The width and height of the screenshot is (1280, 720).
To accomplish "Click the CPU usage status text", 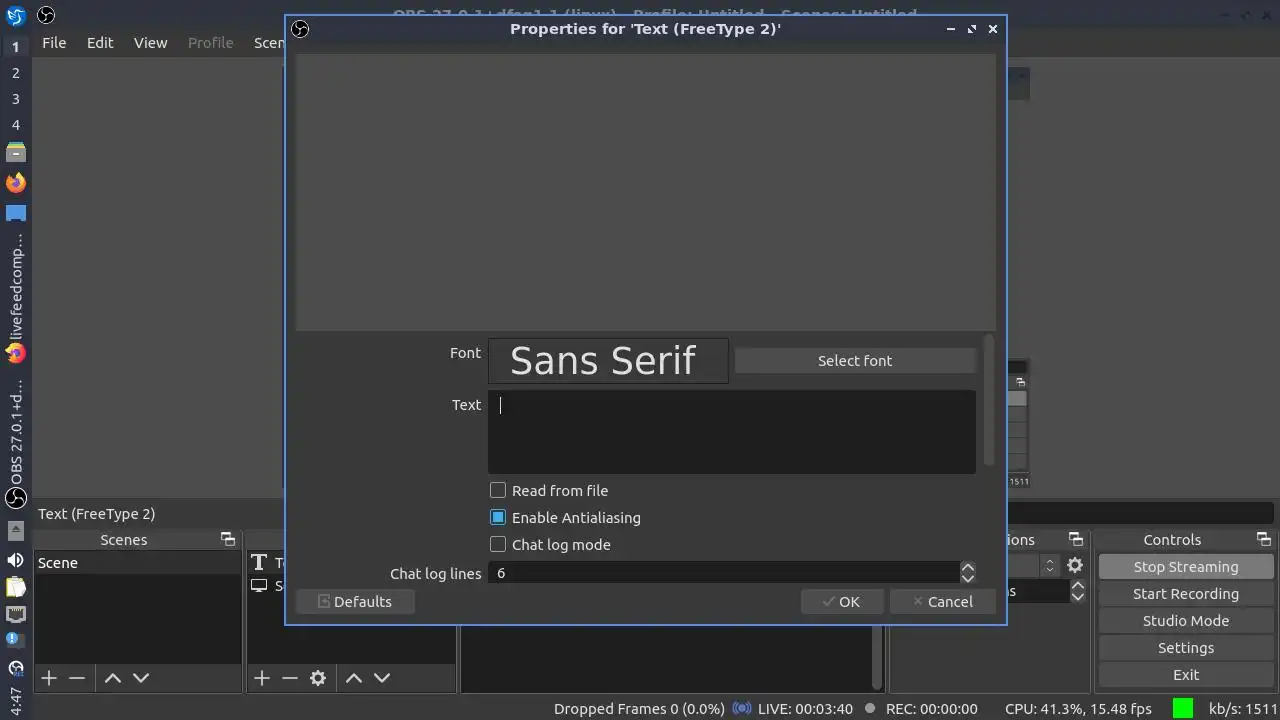I will pyautogui.click(x=1078, y=709).
